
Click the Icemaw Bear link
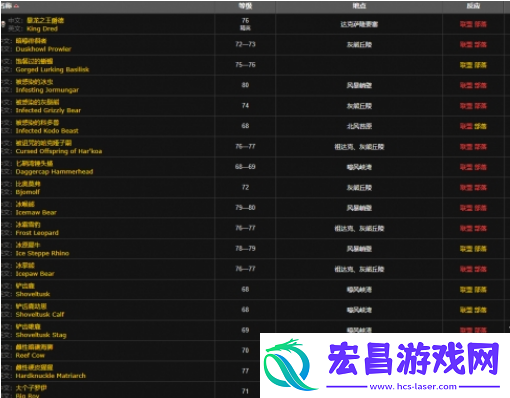36,212
